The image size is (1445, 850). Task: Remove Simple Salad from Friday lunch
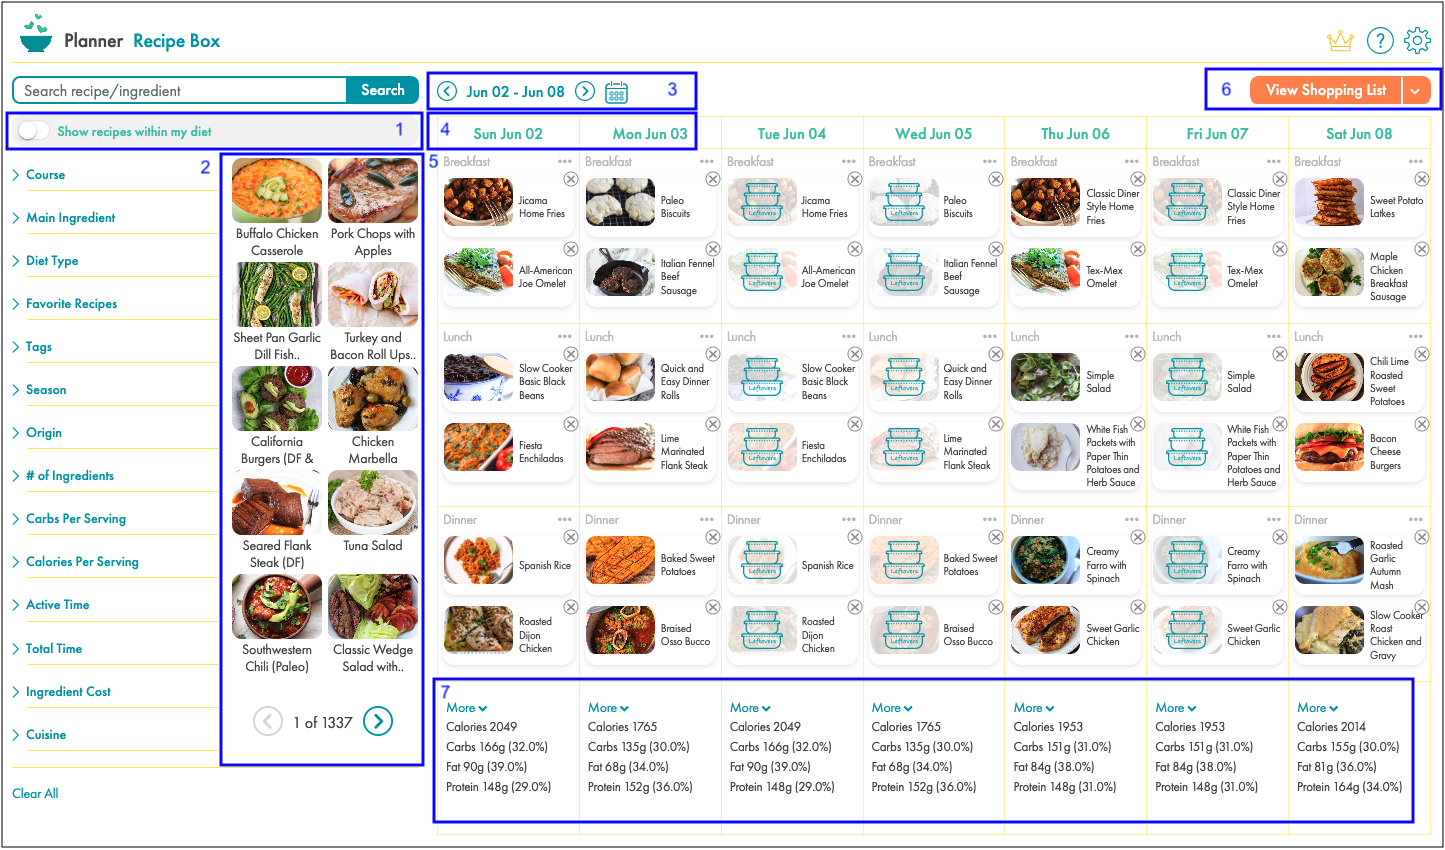[x=1279, y=354]
